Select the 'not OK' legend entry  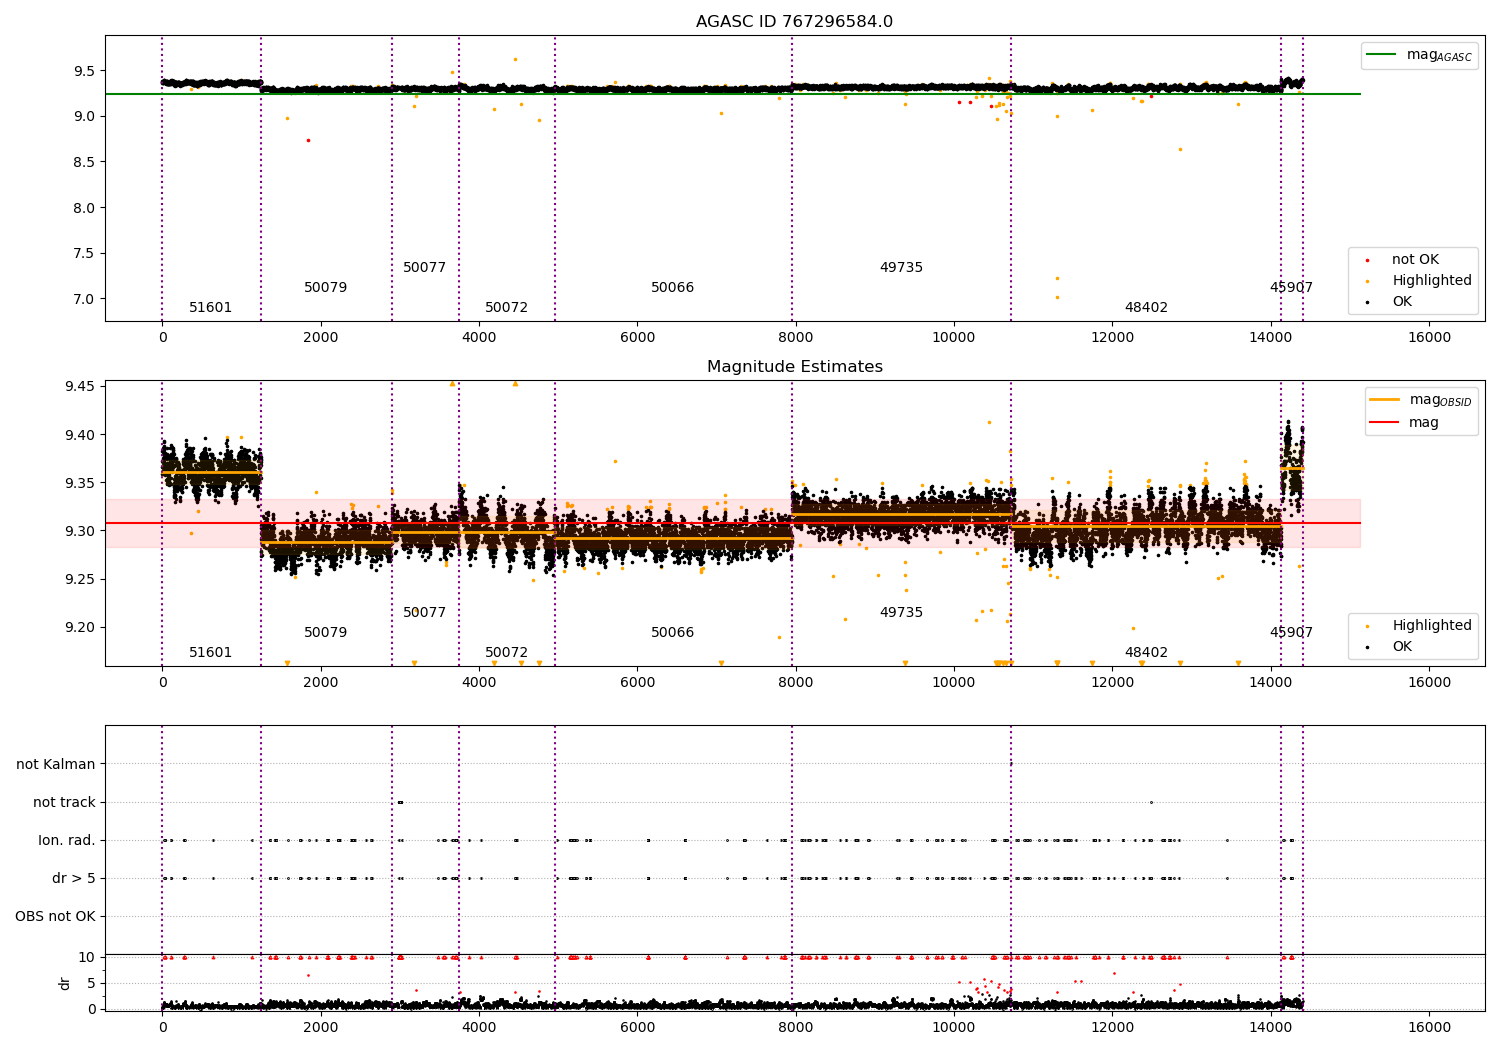[x=1415, y=260]
